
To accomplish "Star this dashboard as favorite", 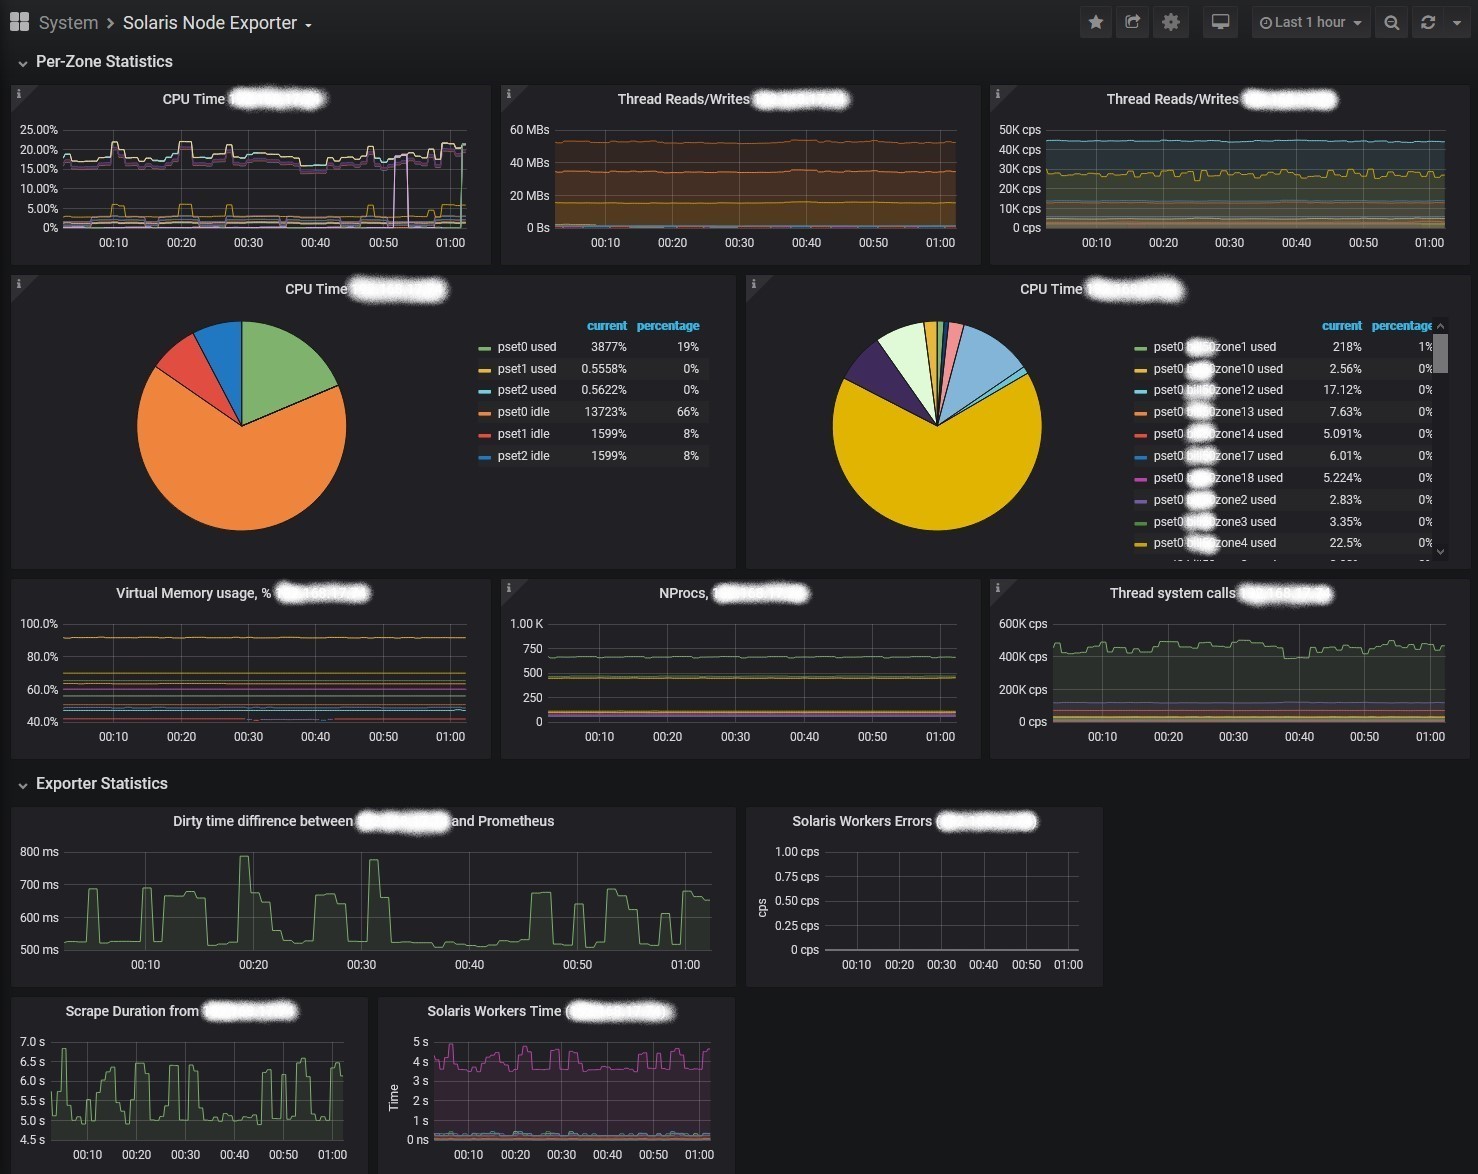I will 1096,22.
